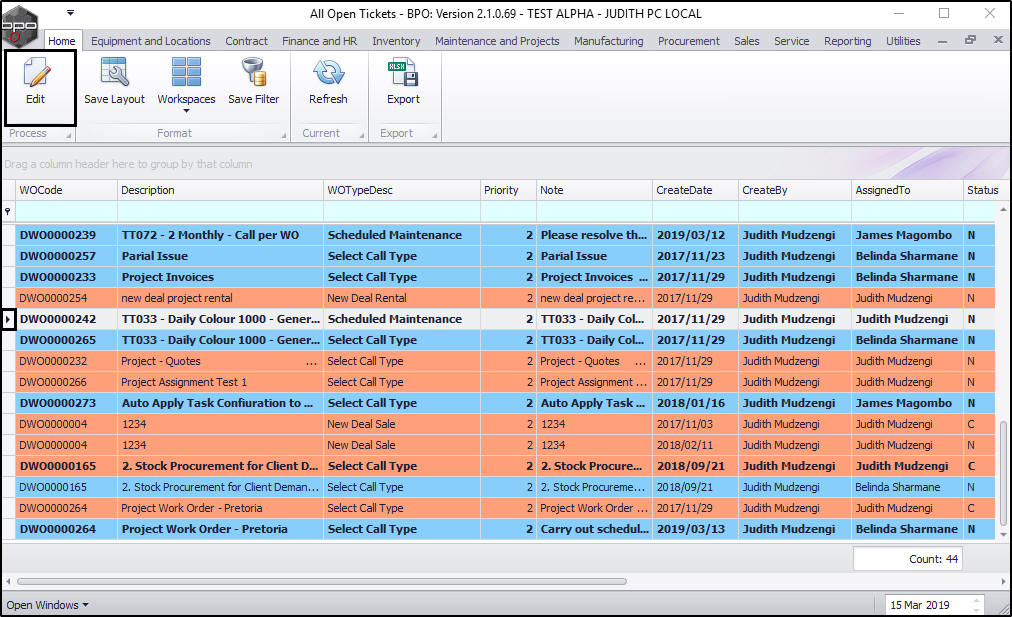Image resolution: width=1012 pixels, height=617 pixels.
Task: Select the Procurement ribbon tab
Action: [688, 41]
